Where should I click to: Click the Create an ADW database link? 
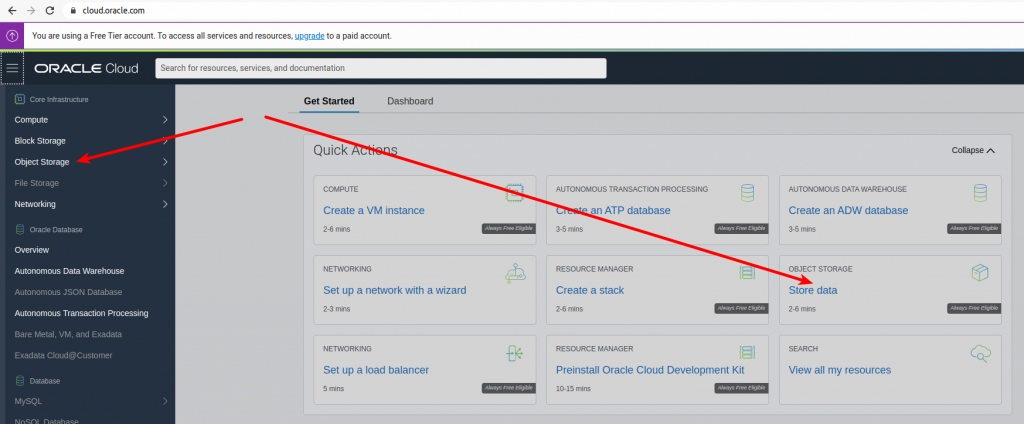click(x=848, y=210)
